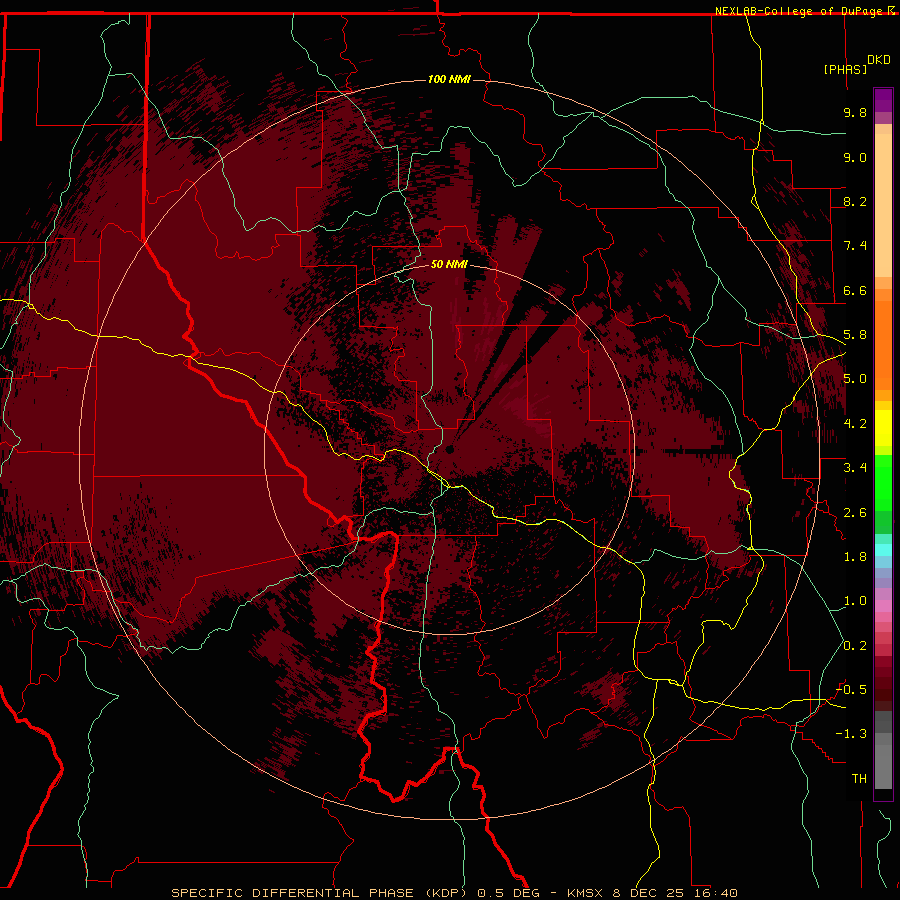Image resolution: width=900 pixels, height=900 pixels.
Task: Click the 100 NMI range ring label
Action: click(449, 79)
